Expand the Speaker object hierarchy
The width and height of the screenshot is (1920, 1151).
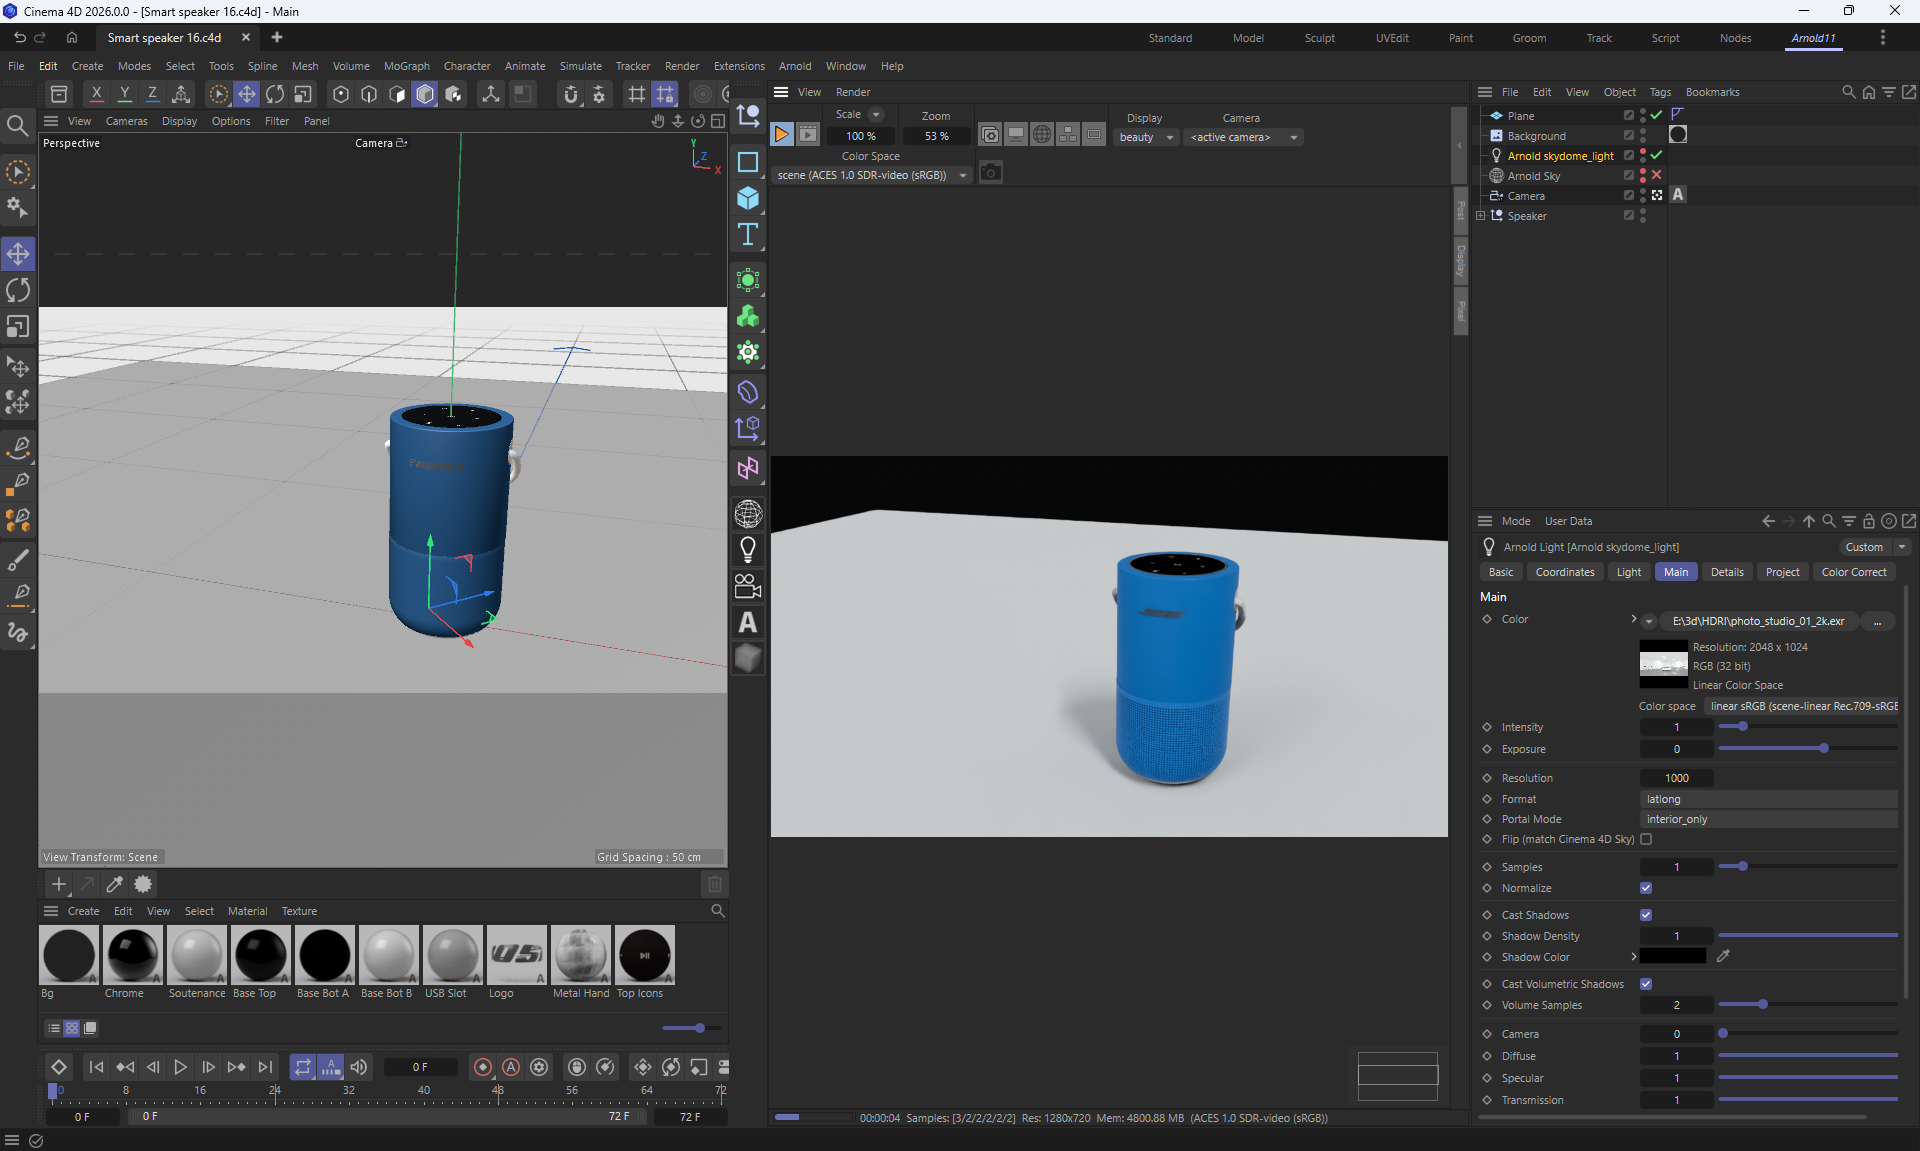[x=1481, y=216]
